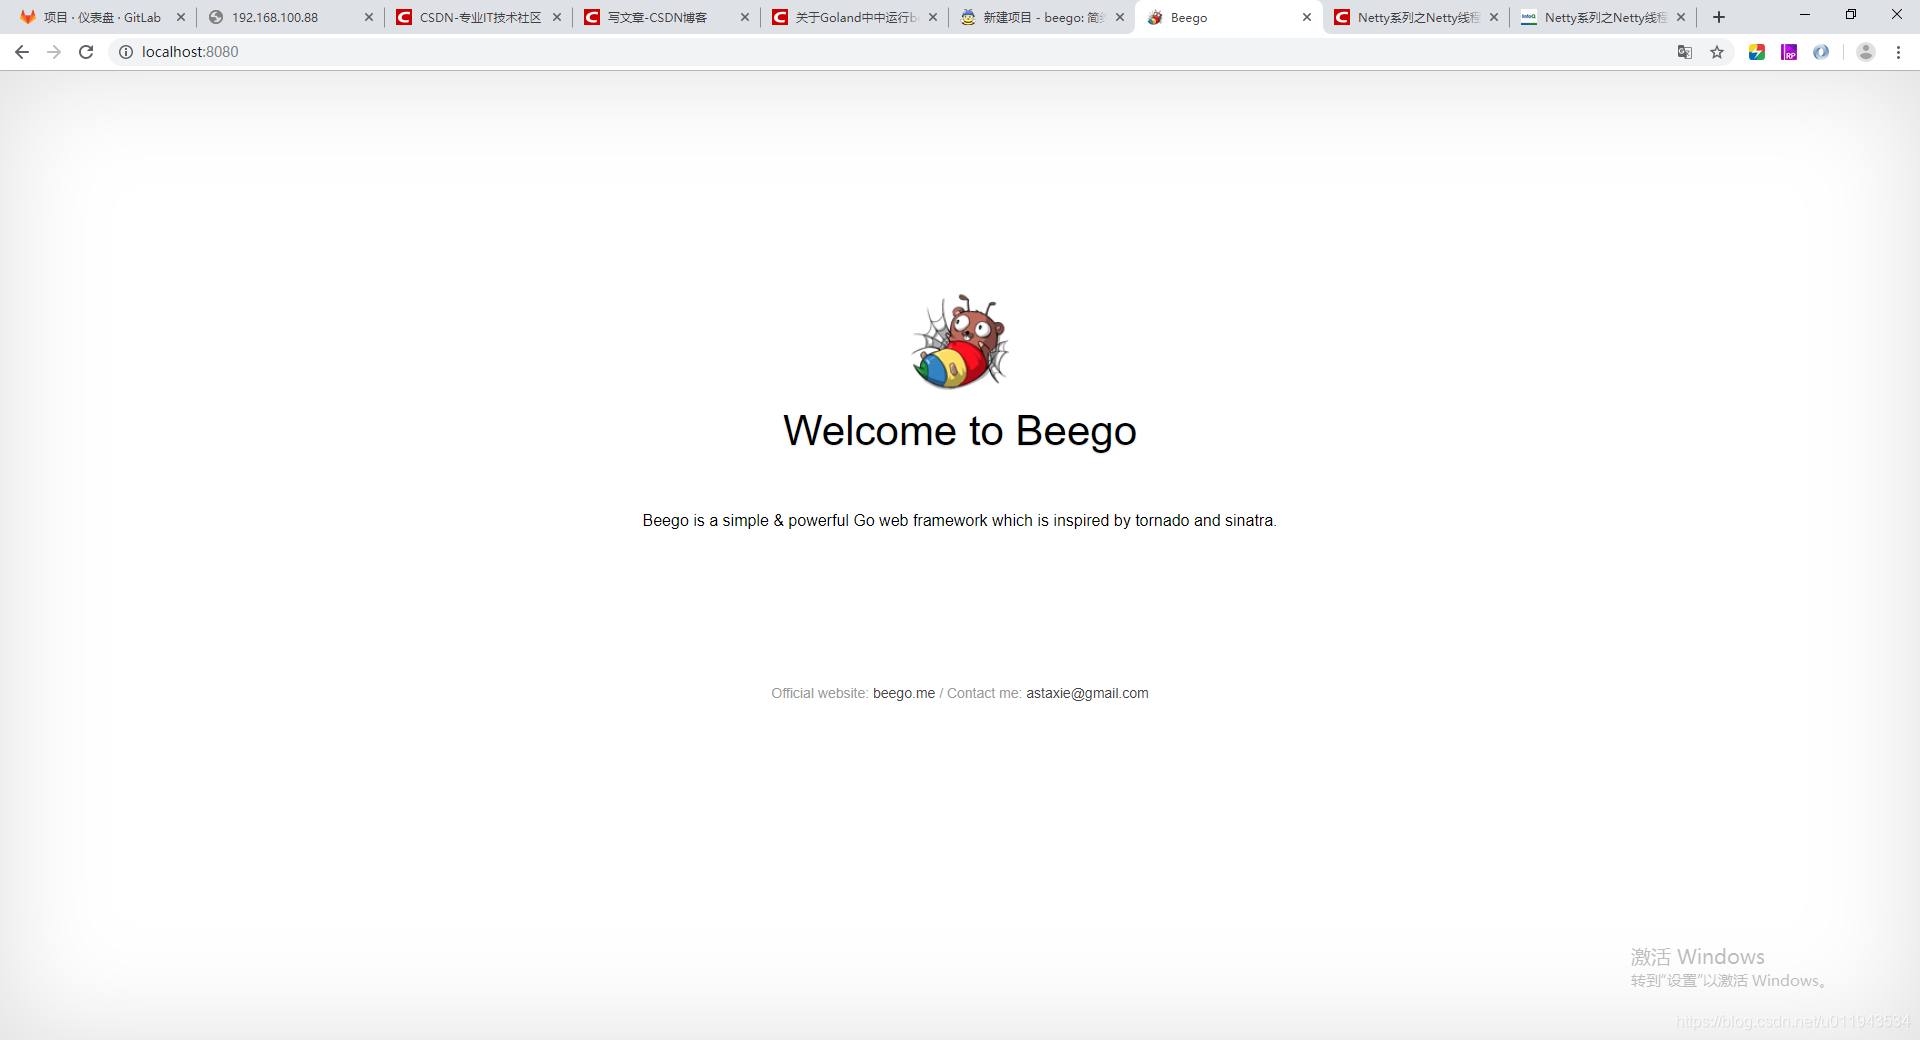Go back with the browser back arrow
The image size is (1920, 1040).
click(x=22, y=52)
